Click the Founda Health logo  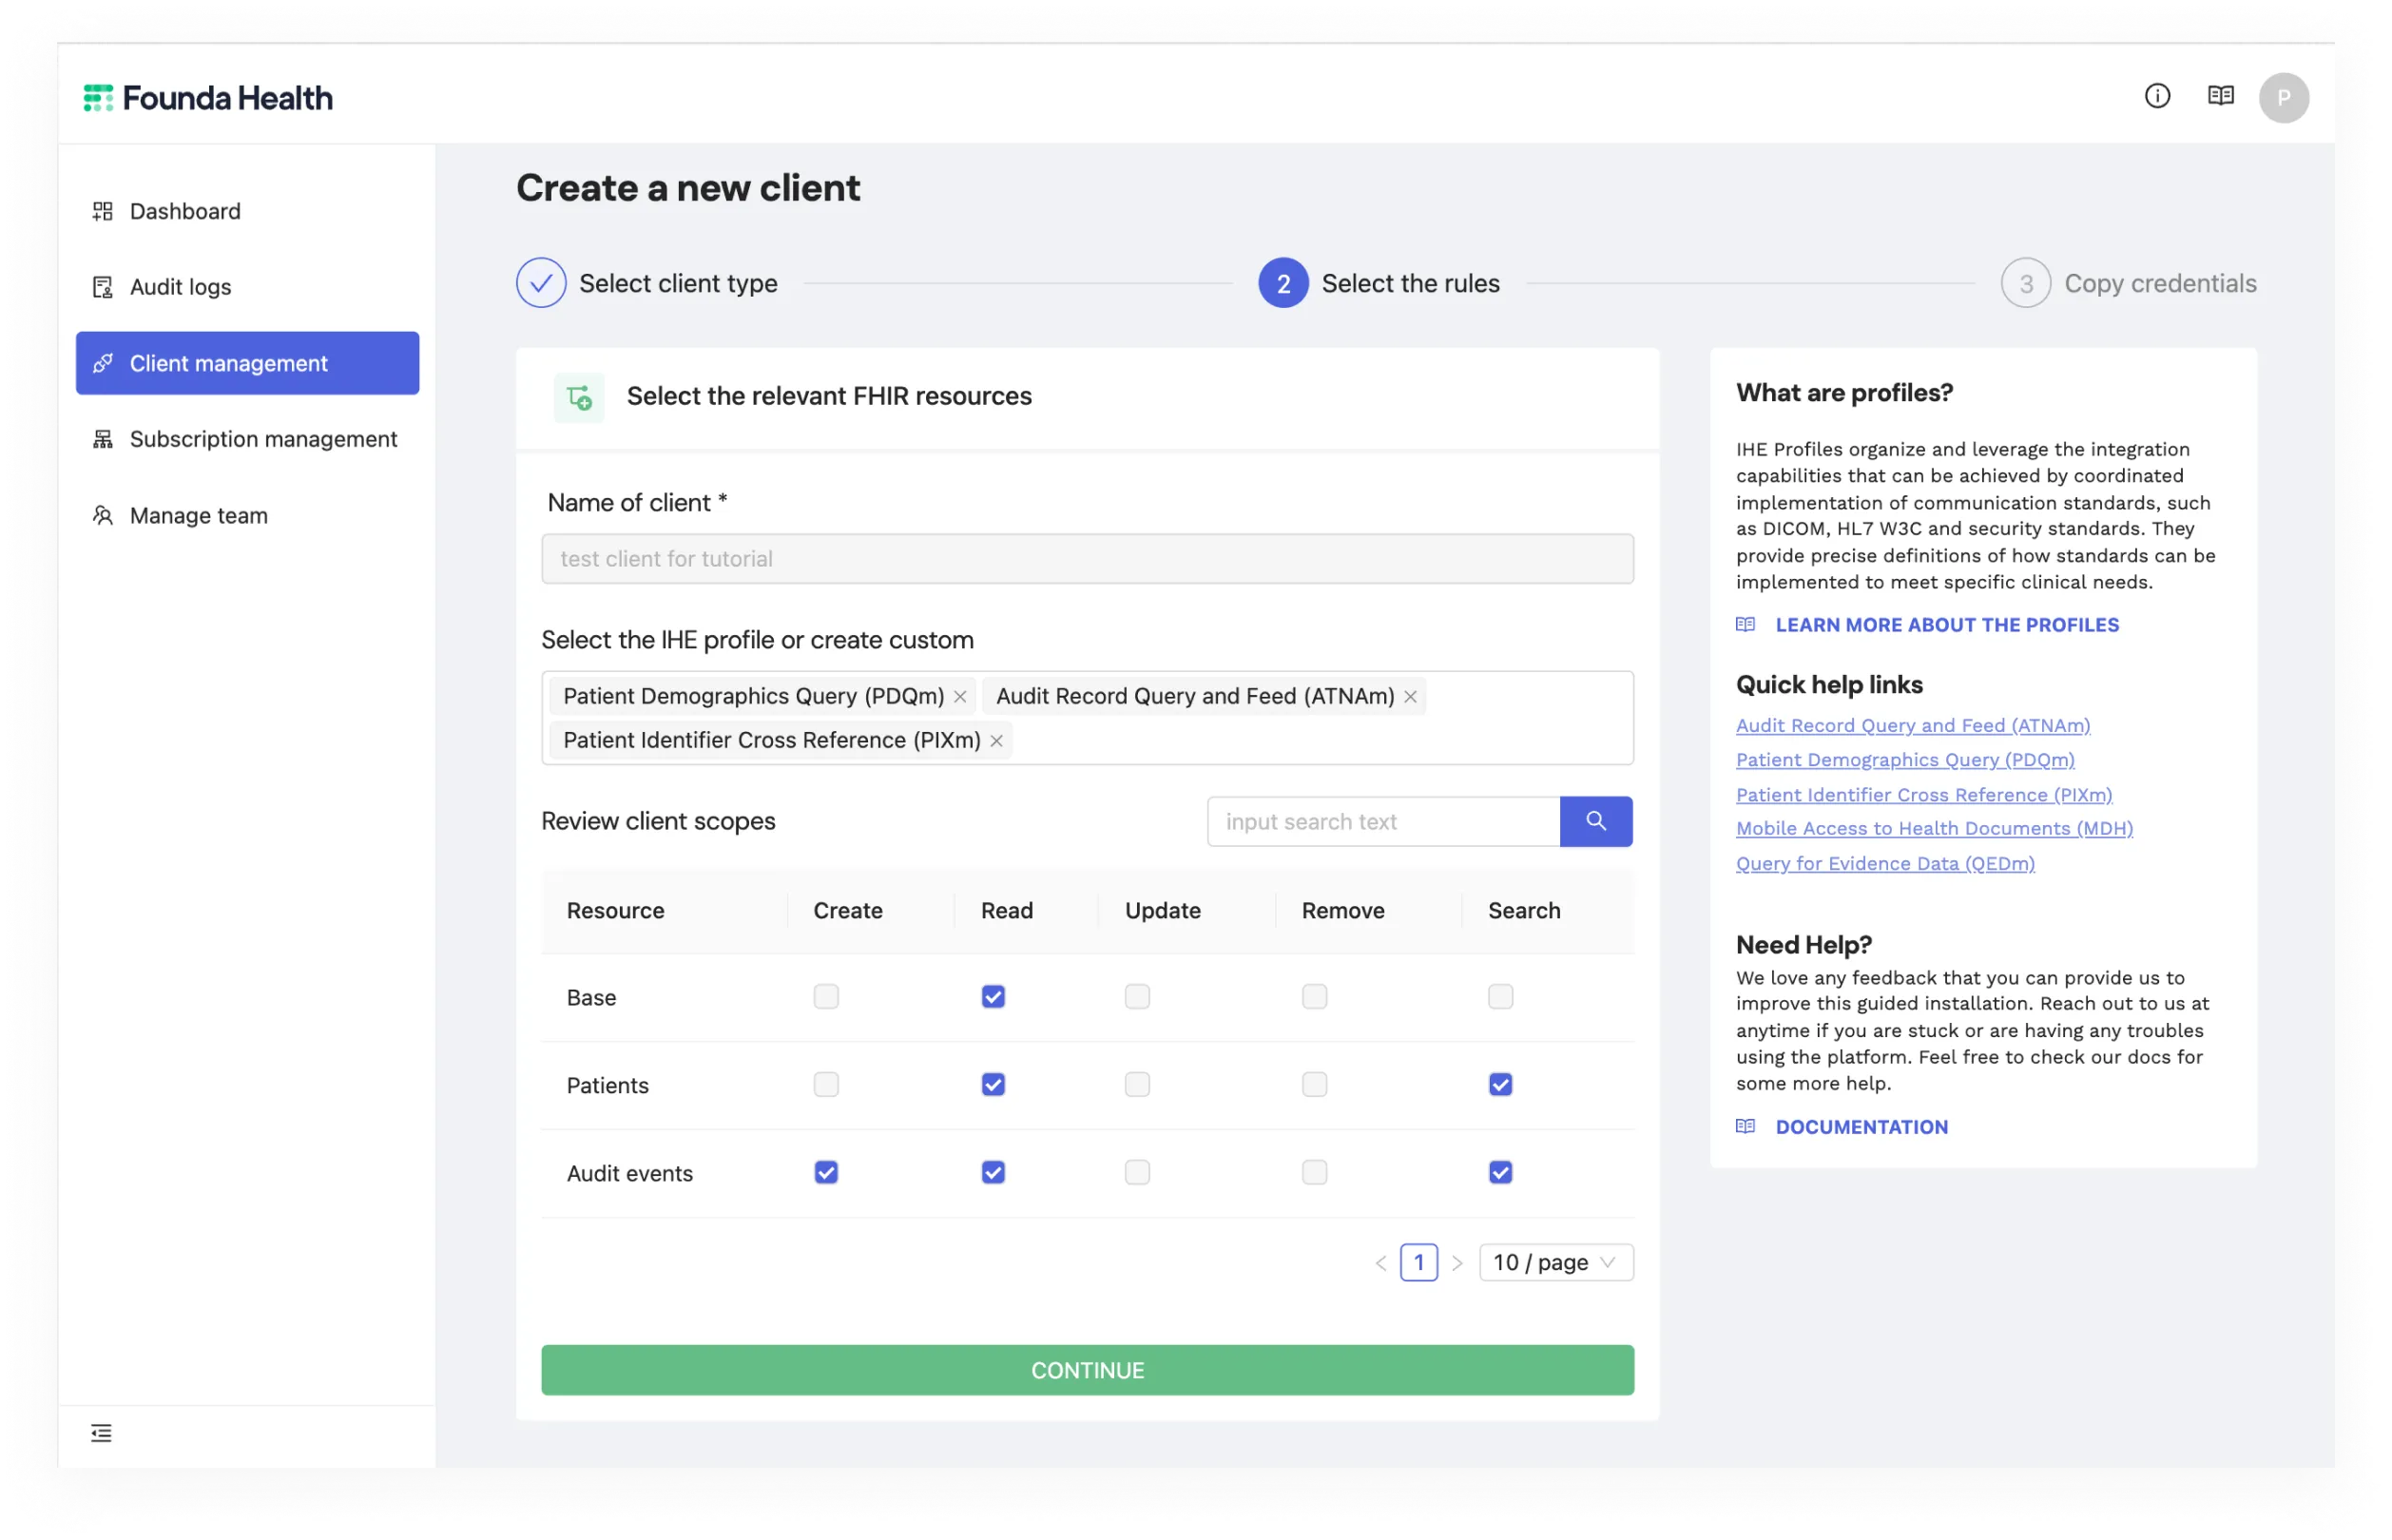208,98
